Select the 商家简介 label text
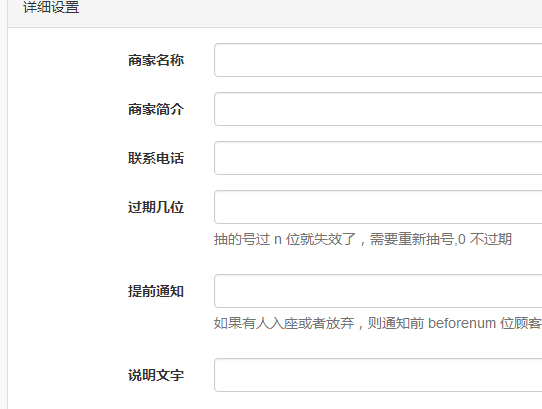This screenshot has width=542, height=409. coord(156,109)
